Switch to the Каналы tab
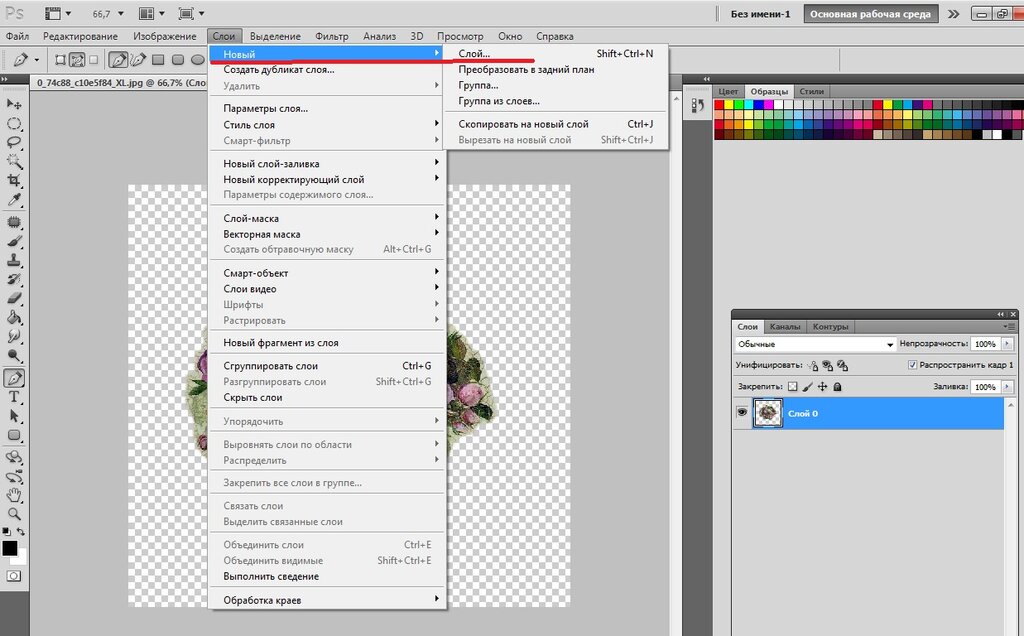Viewport: 1024px width, 636px height. tap(784, 326)
